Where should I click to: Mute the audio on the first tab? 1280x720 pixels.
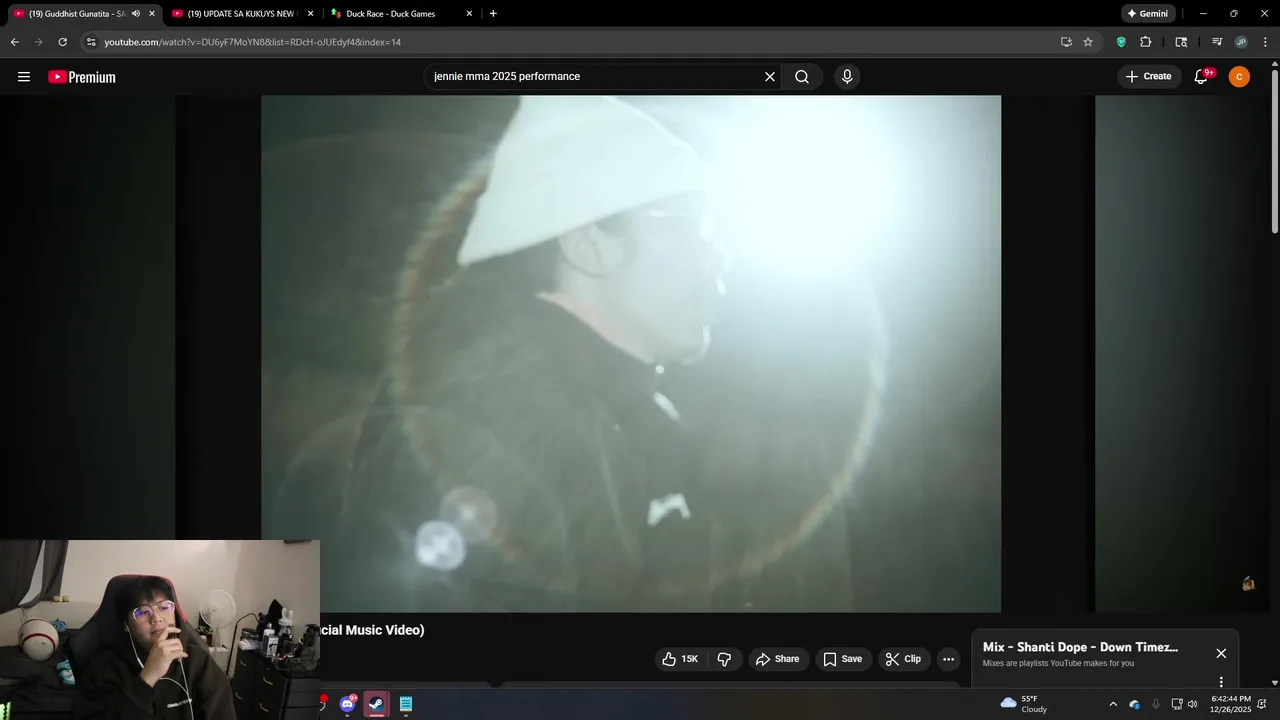pos(136,14)
